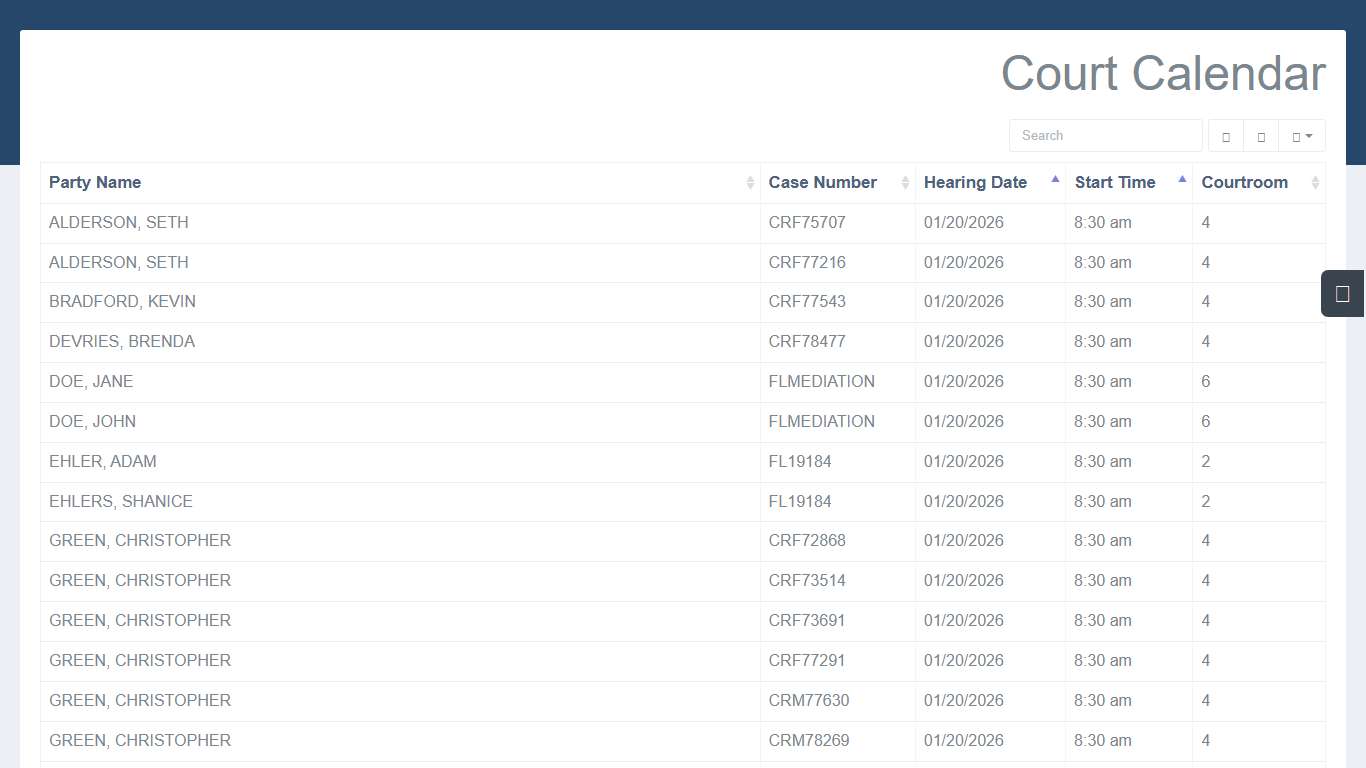Click the EHLER, ADAM party name
Screen dimensions: 1366x768
coord(103,462)
